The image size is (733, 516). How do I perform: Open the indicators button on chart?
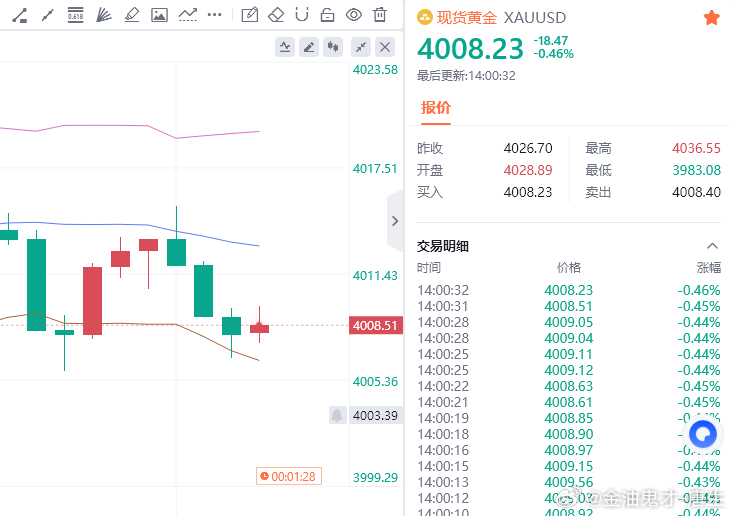[x=285, y=47]
